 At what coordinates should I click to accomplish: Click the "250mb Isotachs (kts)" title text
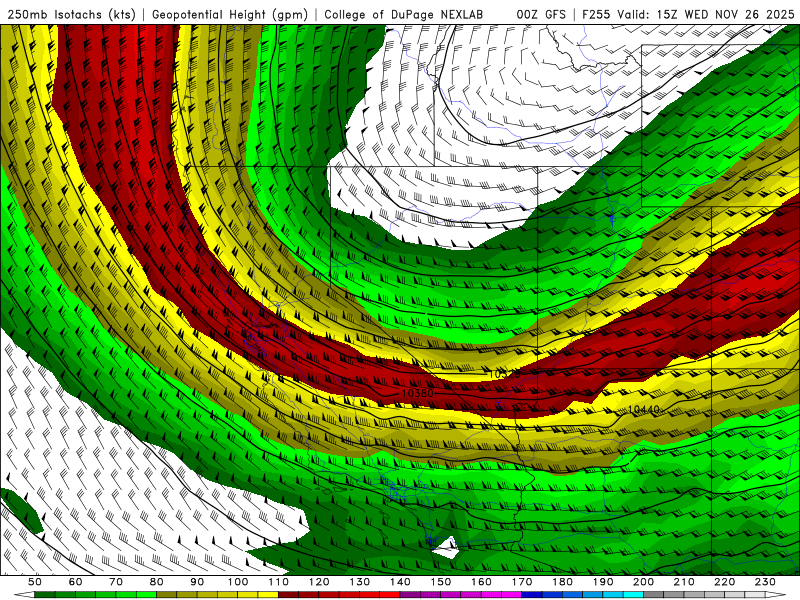point(72,15)
